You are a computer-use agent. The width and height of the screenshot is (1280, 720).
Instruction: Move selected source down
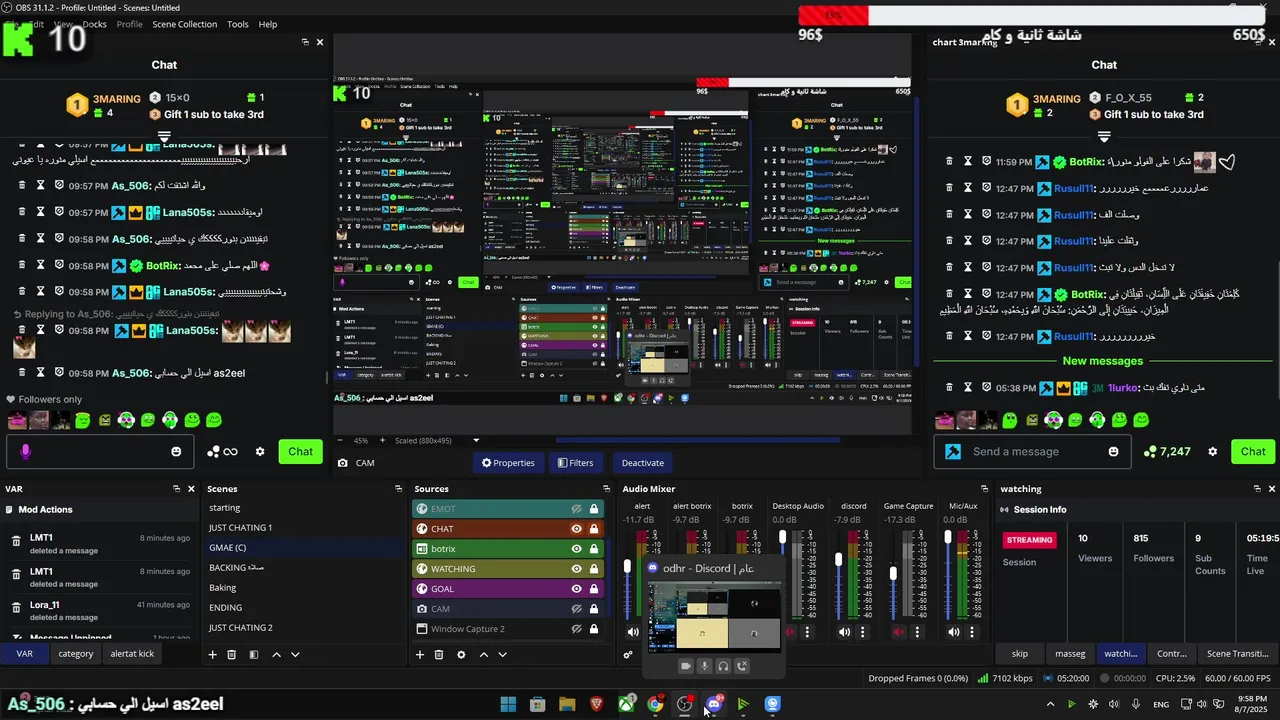tap(502, 655)
